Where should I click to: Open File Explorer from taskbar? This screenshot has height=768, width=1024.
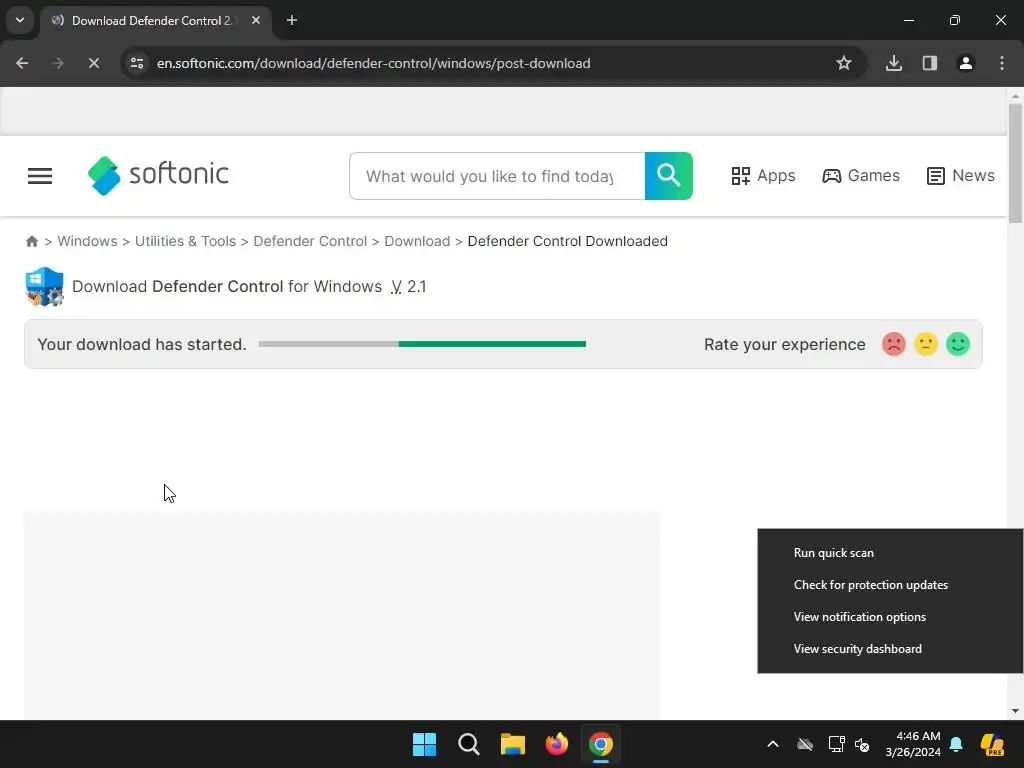point(513,744)
